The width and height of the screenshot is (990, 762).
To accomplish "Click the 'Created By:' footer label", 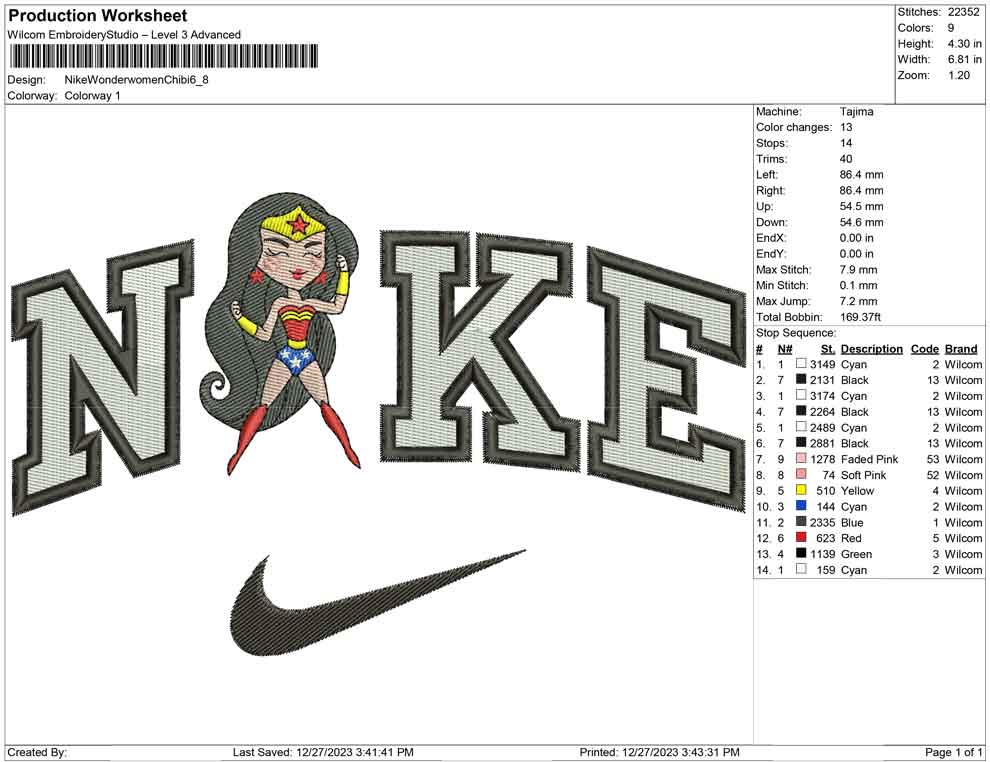I will 37,752.
